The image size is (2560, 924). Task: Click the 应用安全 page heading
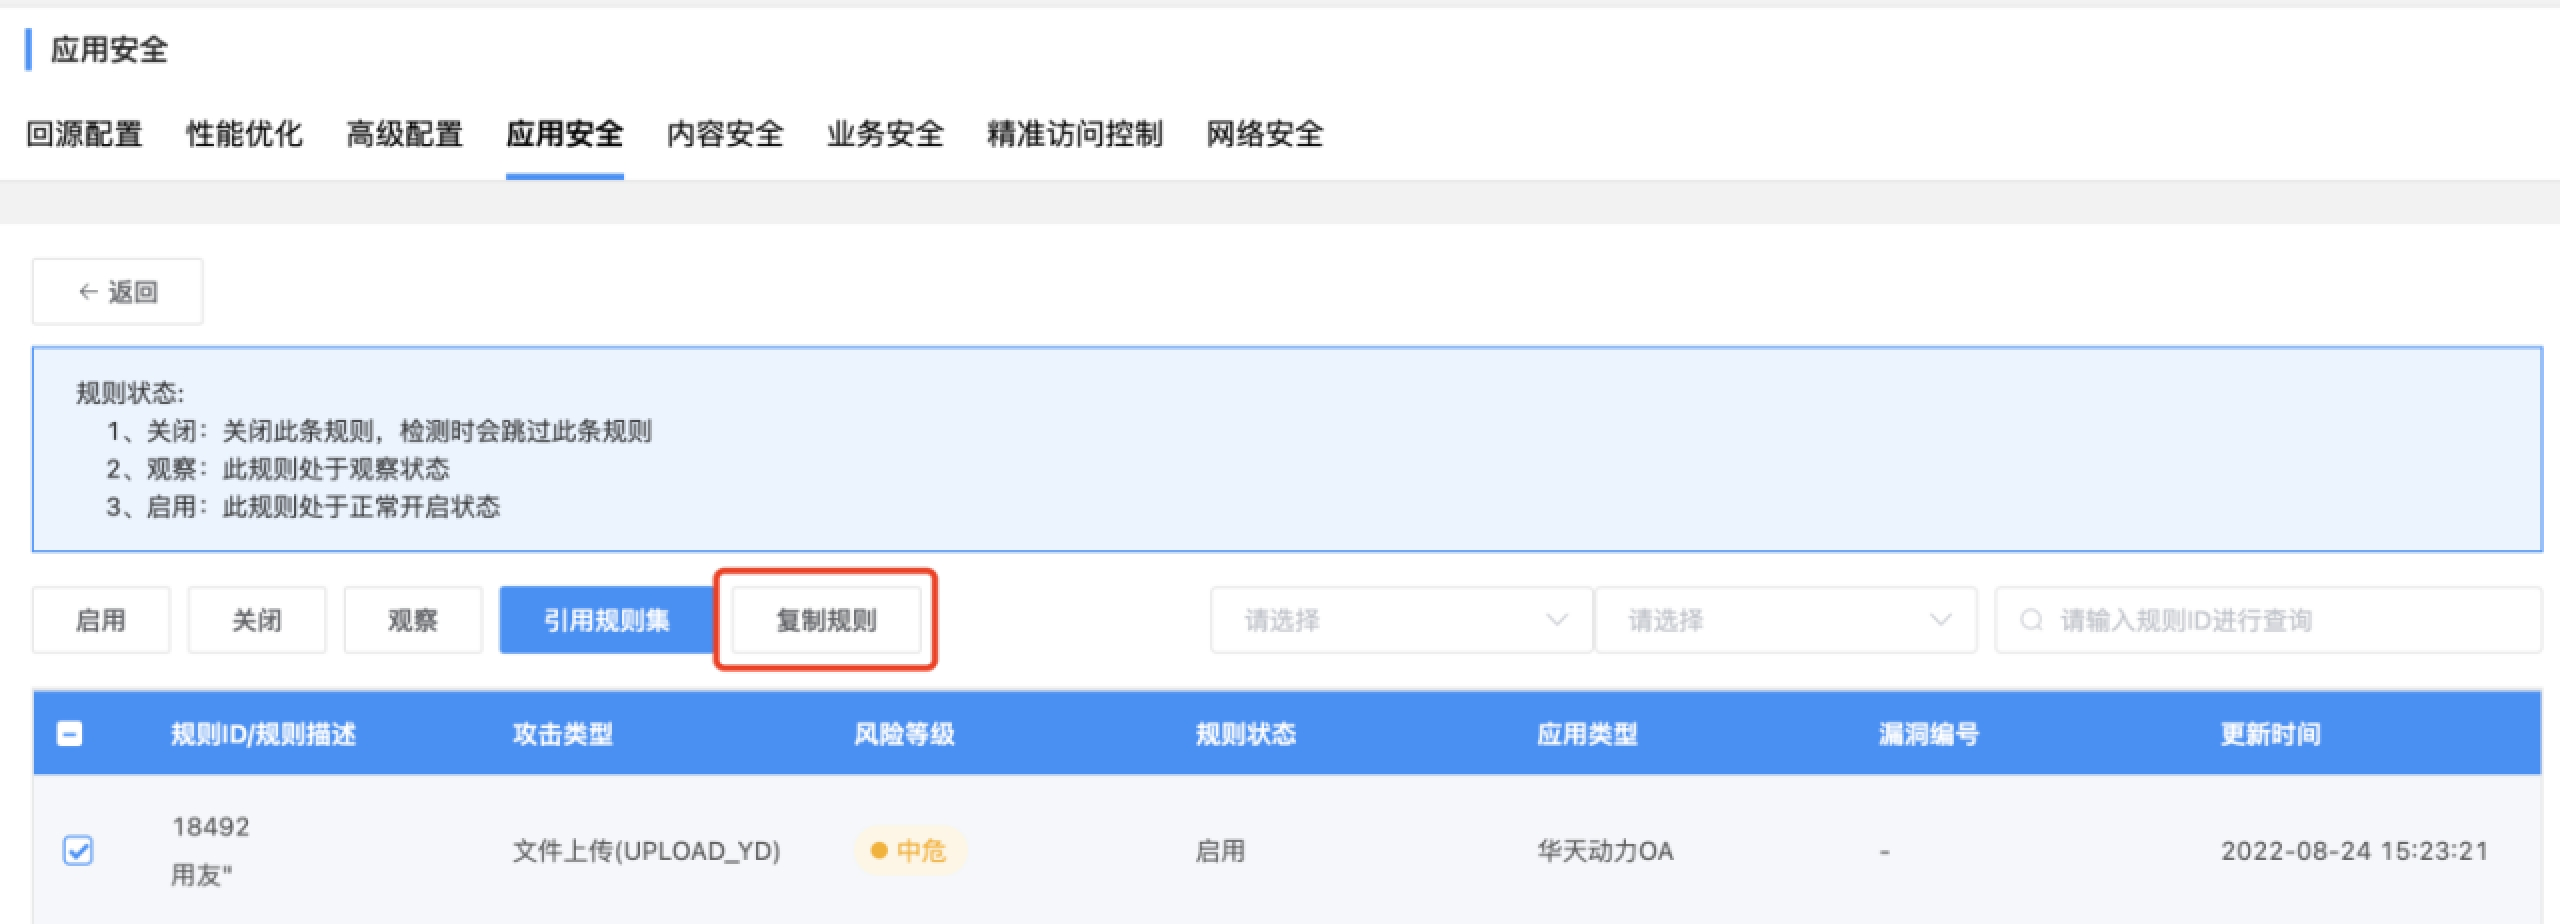pyautogui.click(x=109, y=49)
